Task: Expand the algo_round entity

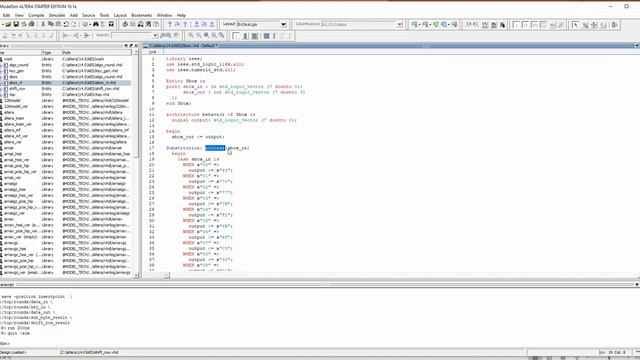Action: [2, 65]
